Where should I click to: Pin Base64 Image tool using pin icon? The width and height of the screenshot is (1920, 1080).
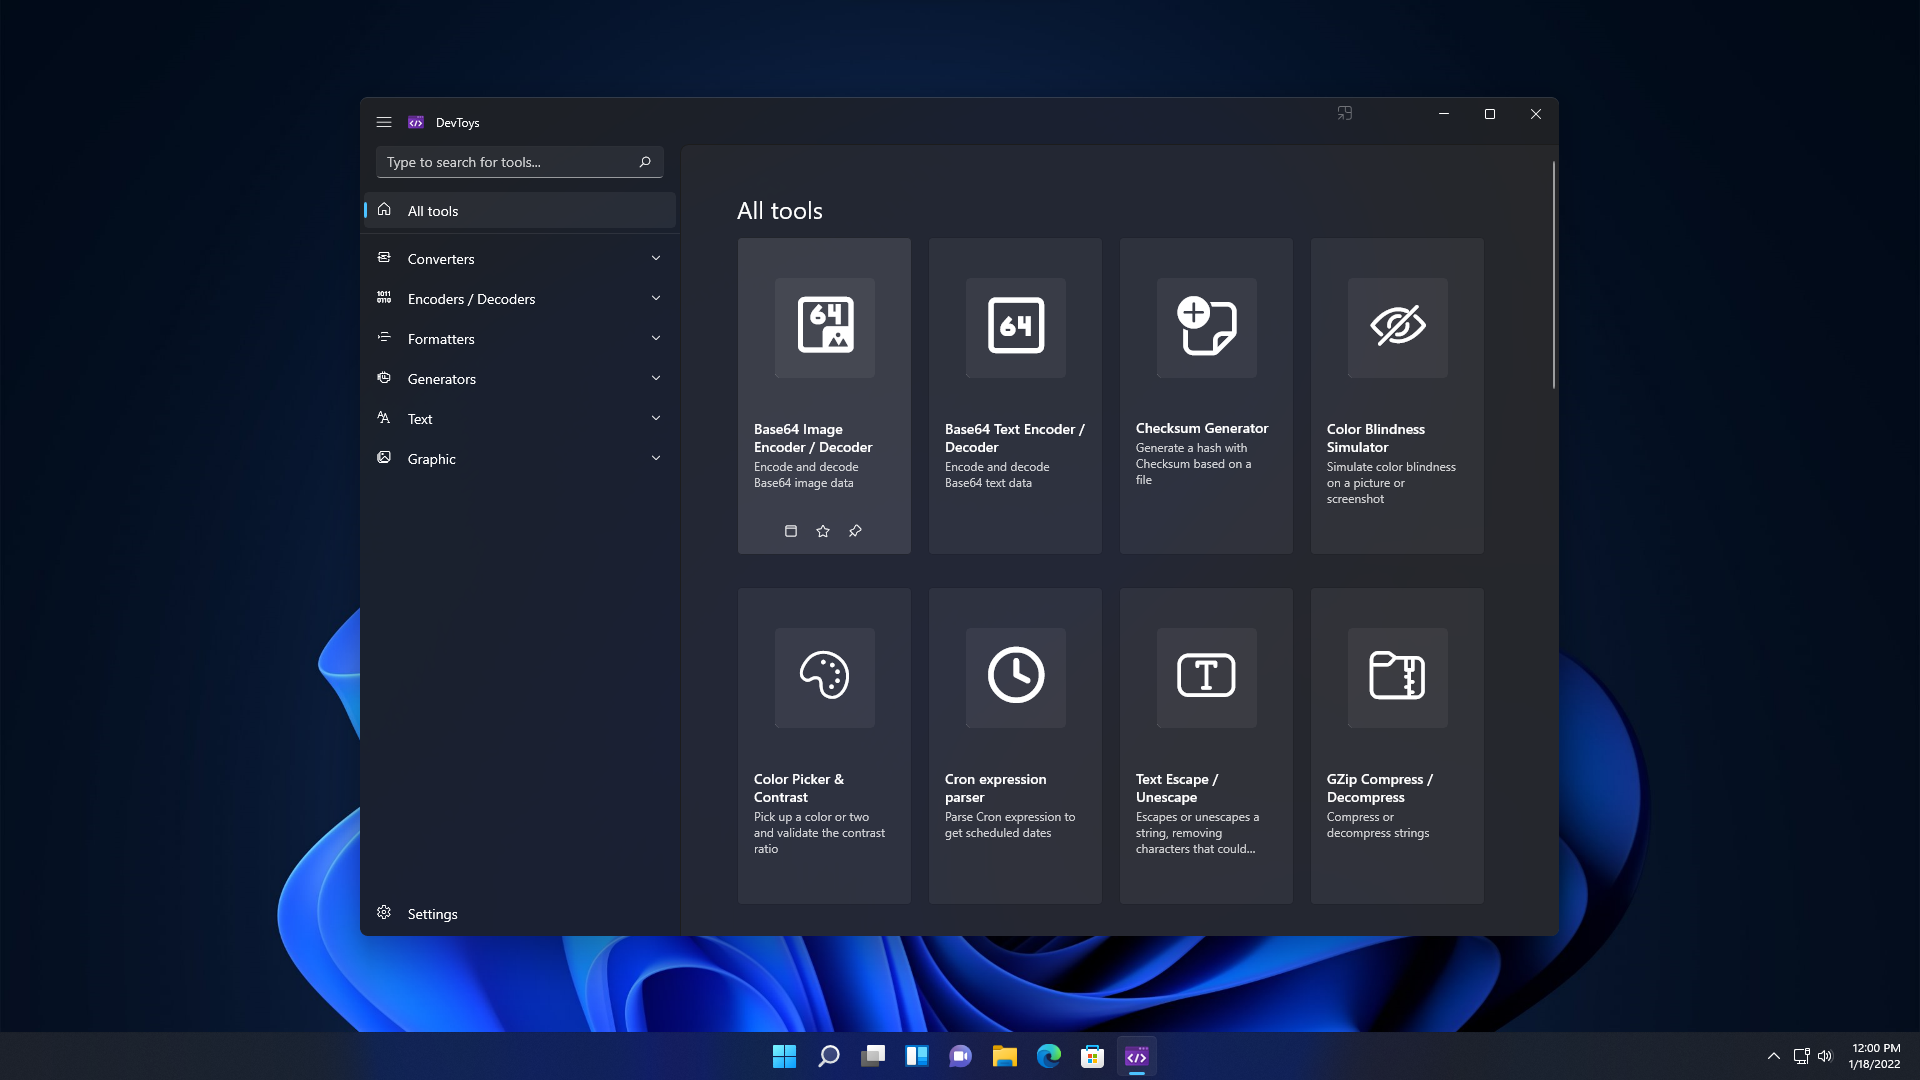855,531
